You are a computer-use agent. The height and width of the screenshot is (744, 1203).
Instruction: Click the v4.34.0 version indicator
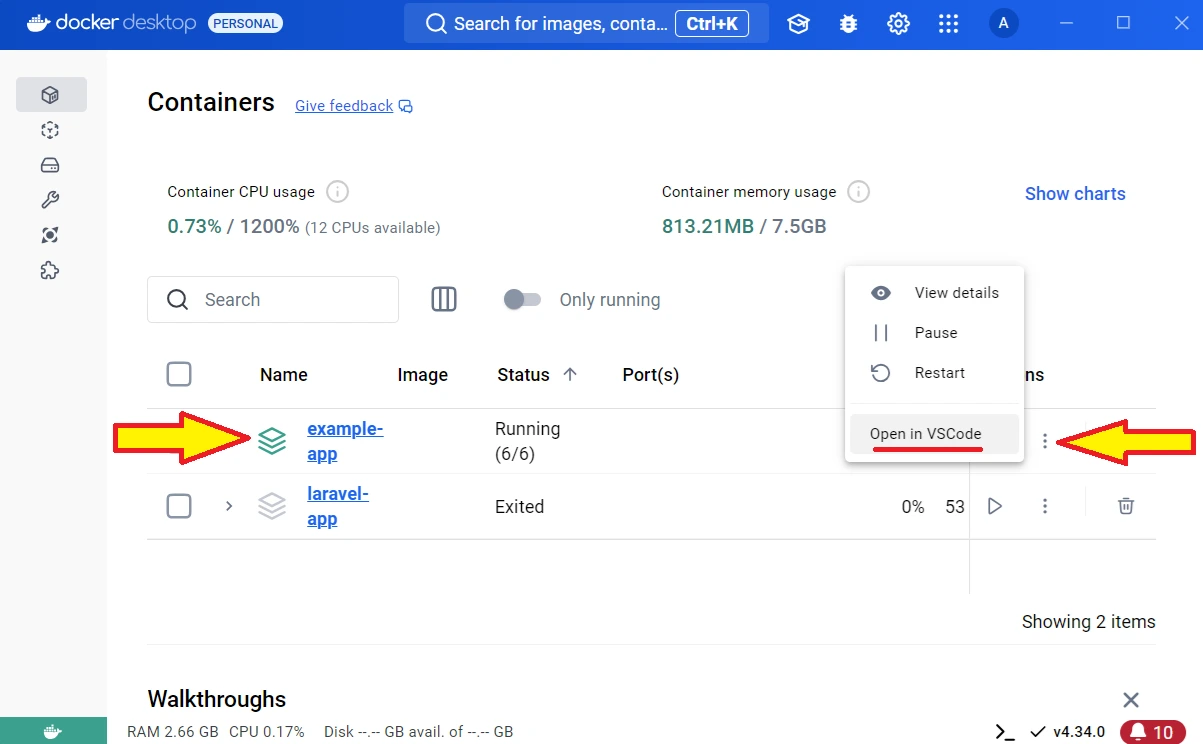(1067, 732)
